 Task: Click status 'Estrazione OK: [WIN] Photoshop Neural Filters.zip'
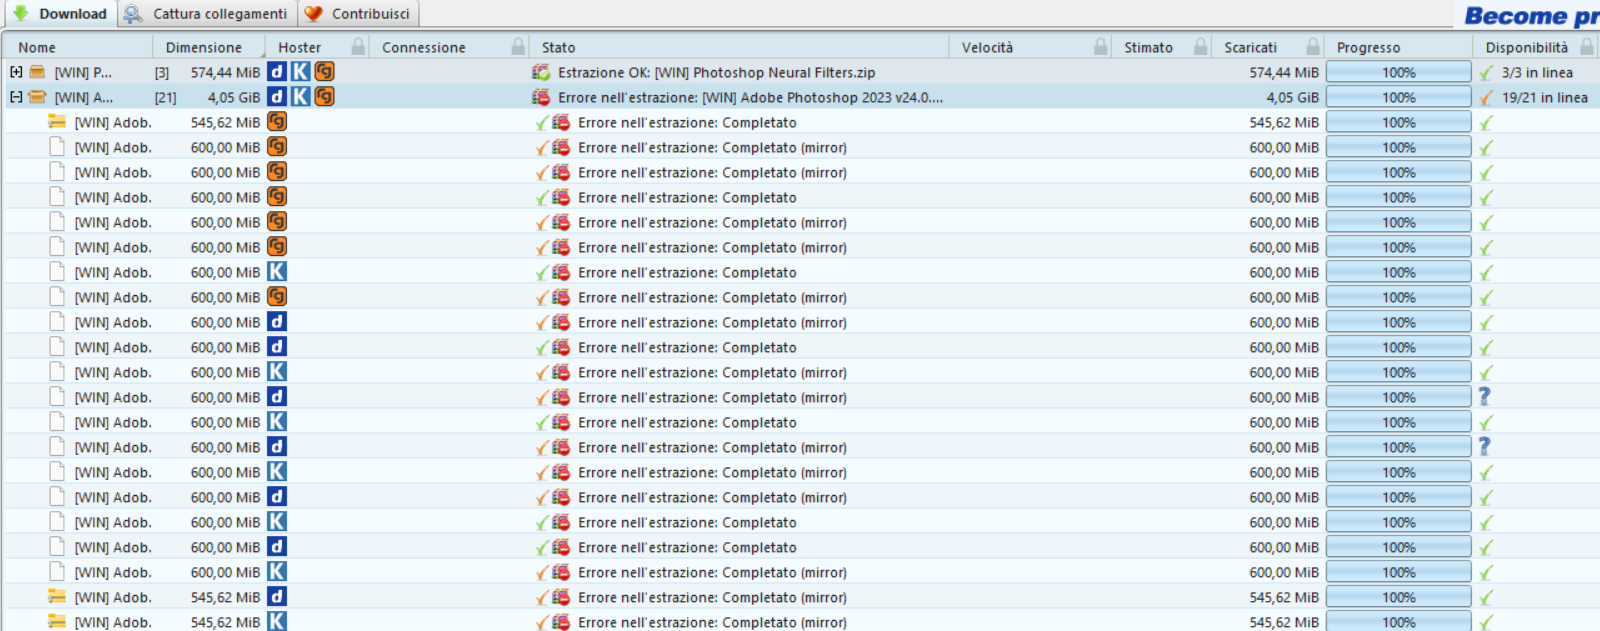tap(717, 72)
